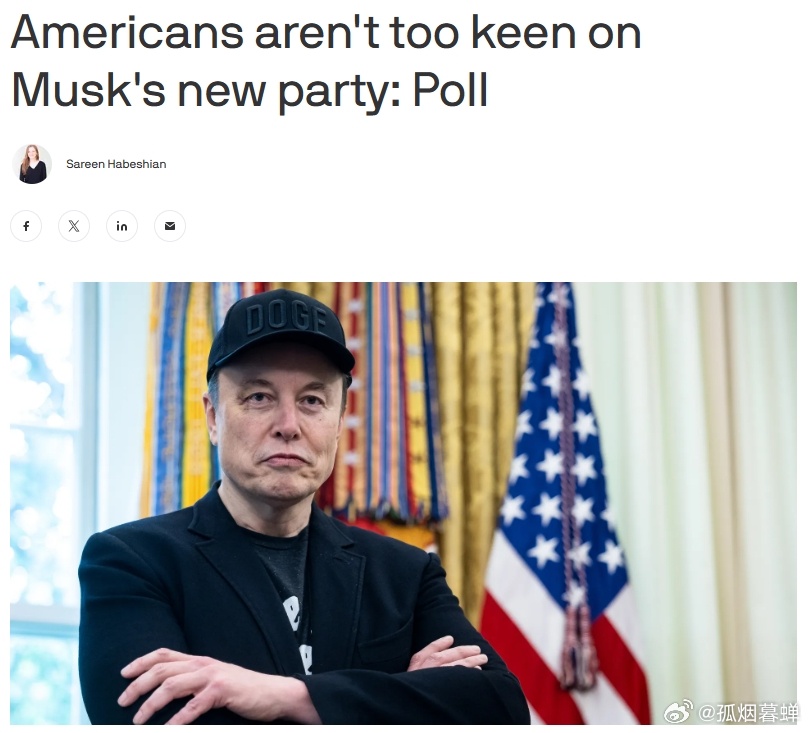Click the Weibo logo watermark

pos(678,712)
